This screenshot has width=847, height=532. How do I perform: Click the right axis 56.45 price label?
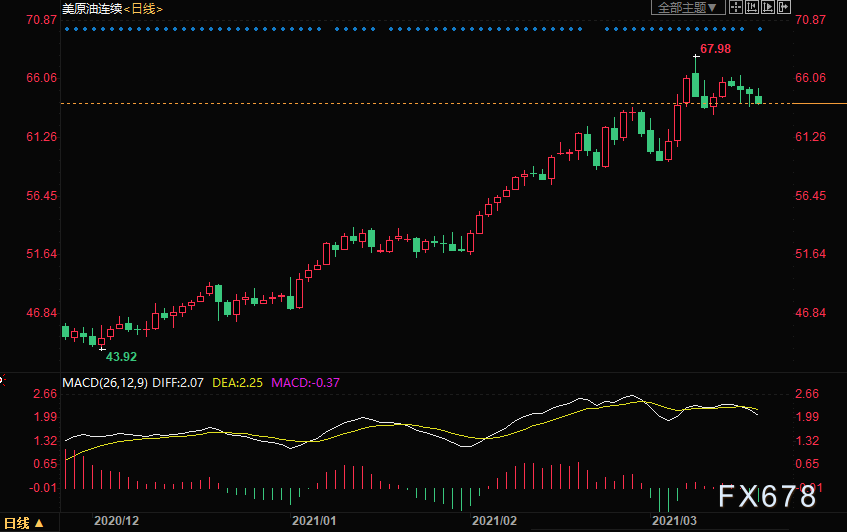(x=810, y=196)
